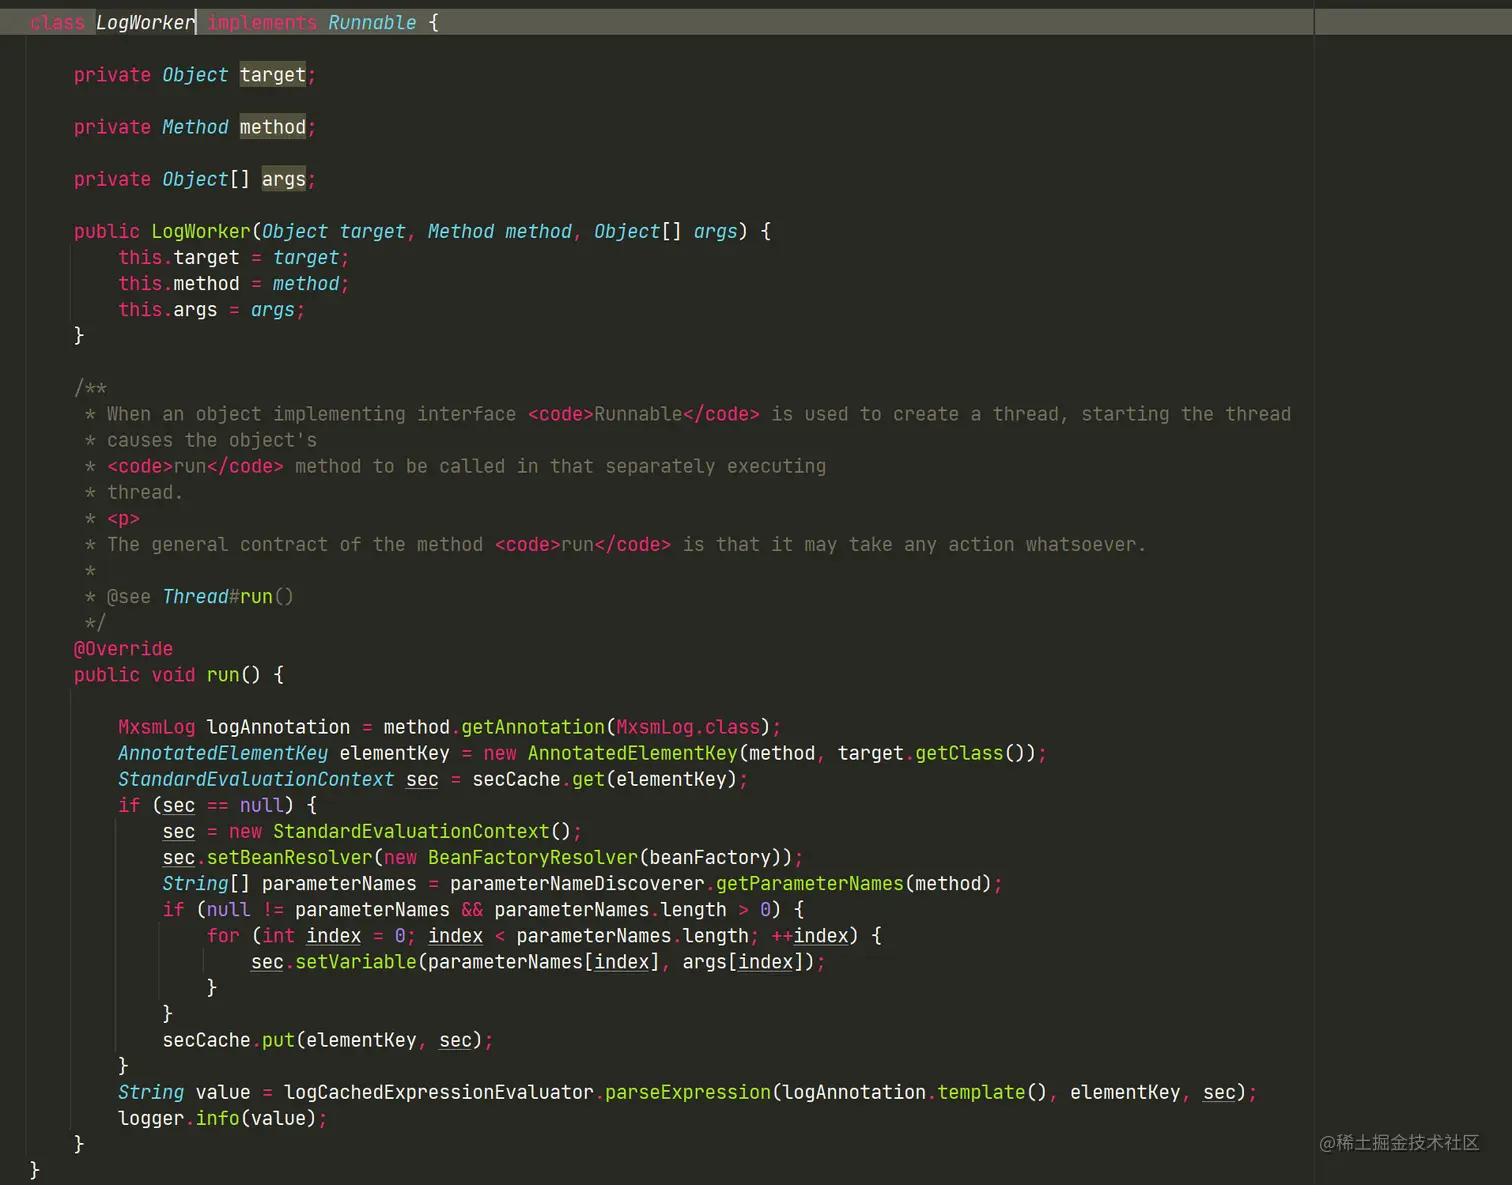Click the getAnnotation method call
This screenshot has width=1512, height=1185.
533,727
